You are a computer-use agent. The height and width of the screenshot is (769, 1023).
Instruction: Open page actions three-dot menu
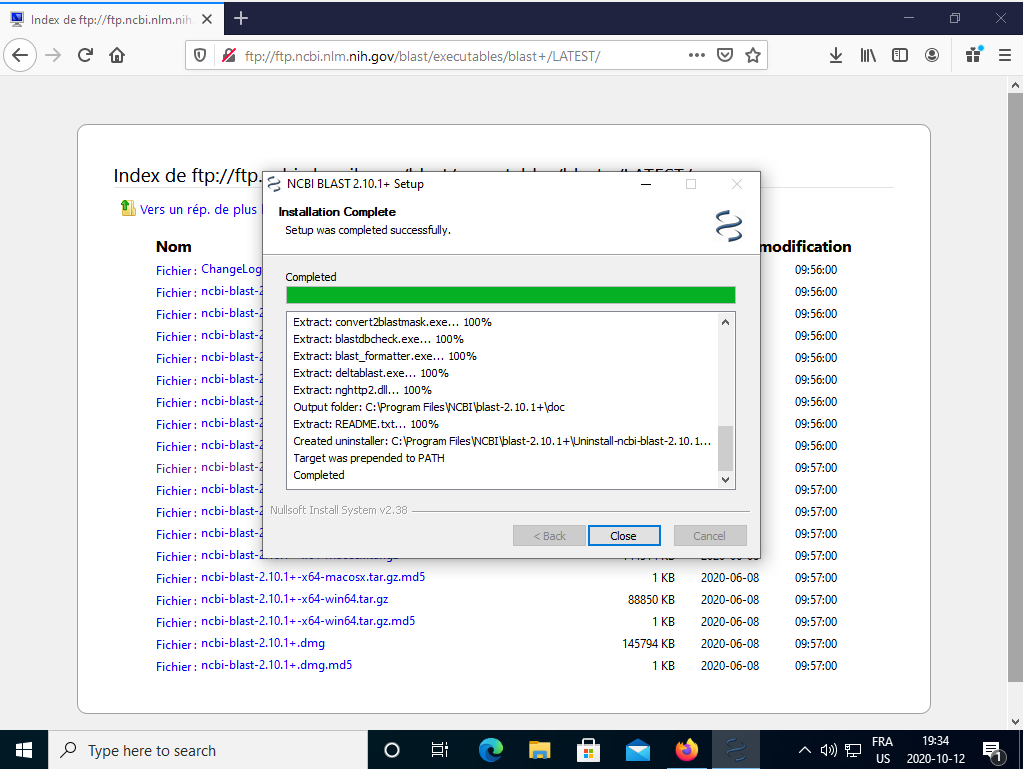(x=697, y=56)
